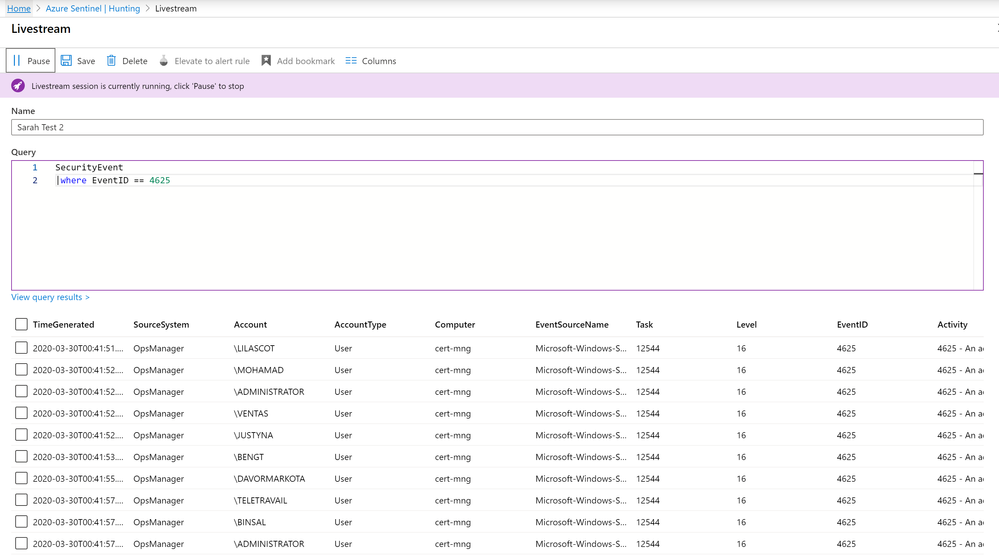Click the purple rocket livestream status icon

point(18,86)
